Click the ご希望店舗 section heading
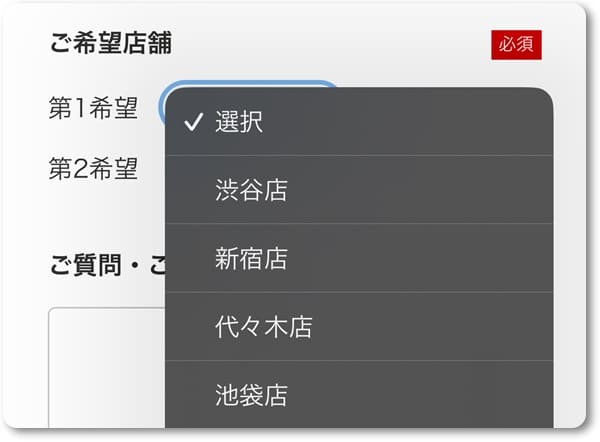 (x=111, y=42)
